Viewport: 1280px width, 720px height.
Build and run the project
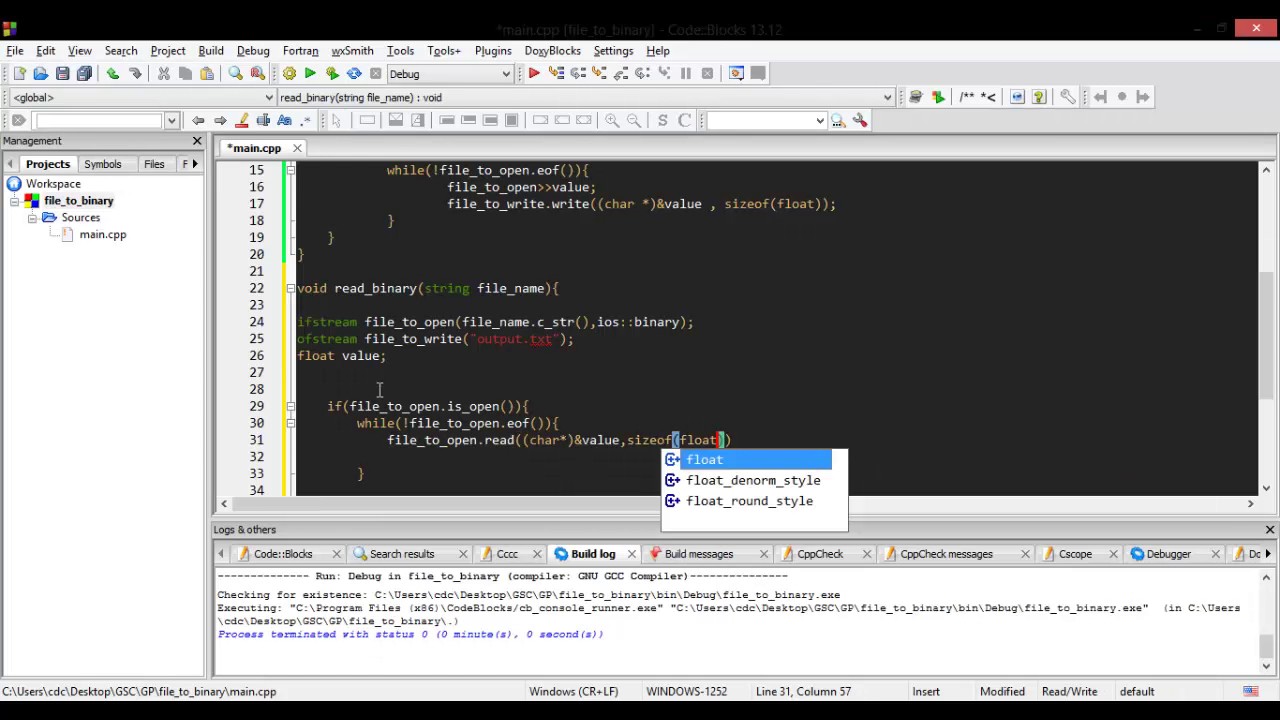[x=332, y=73]
